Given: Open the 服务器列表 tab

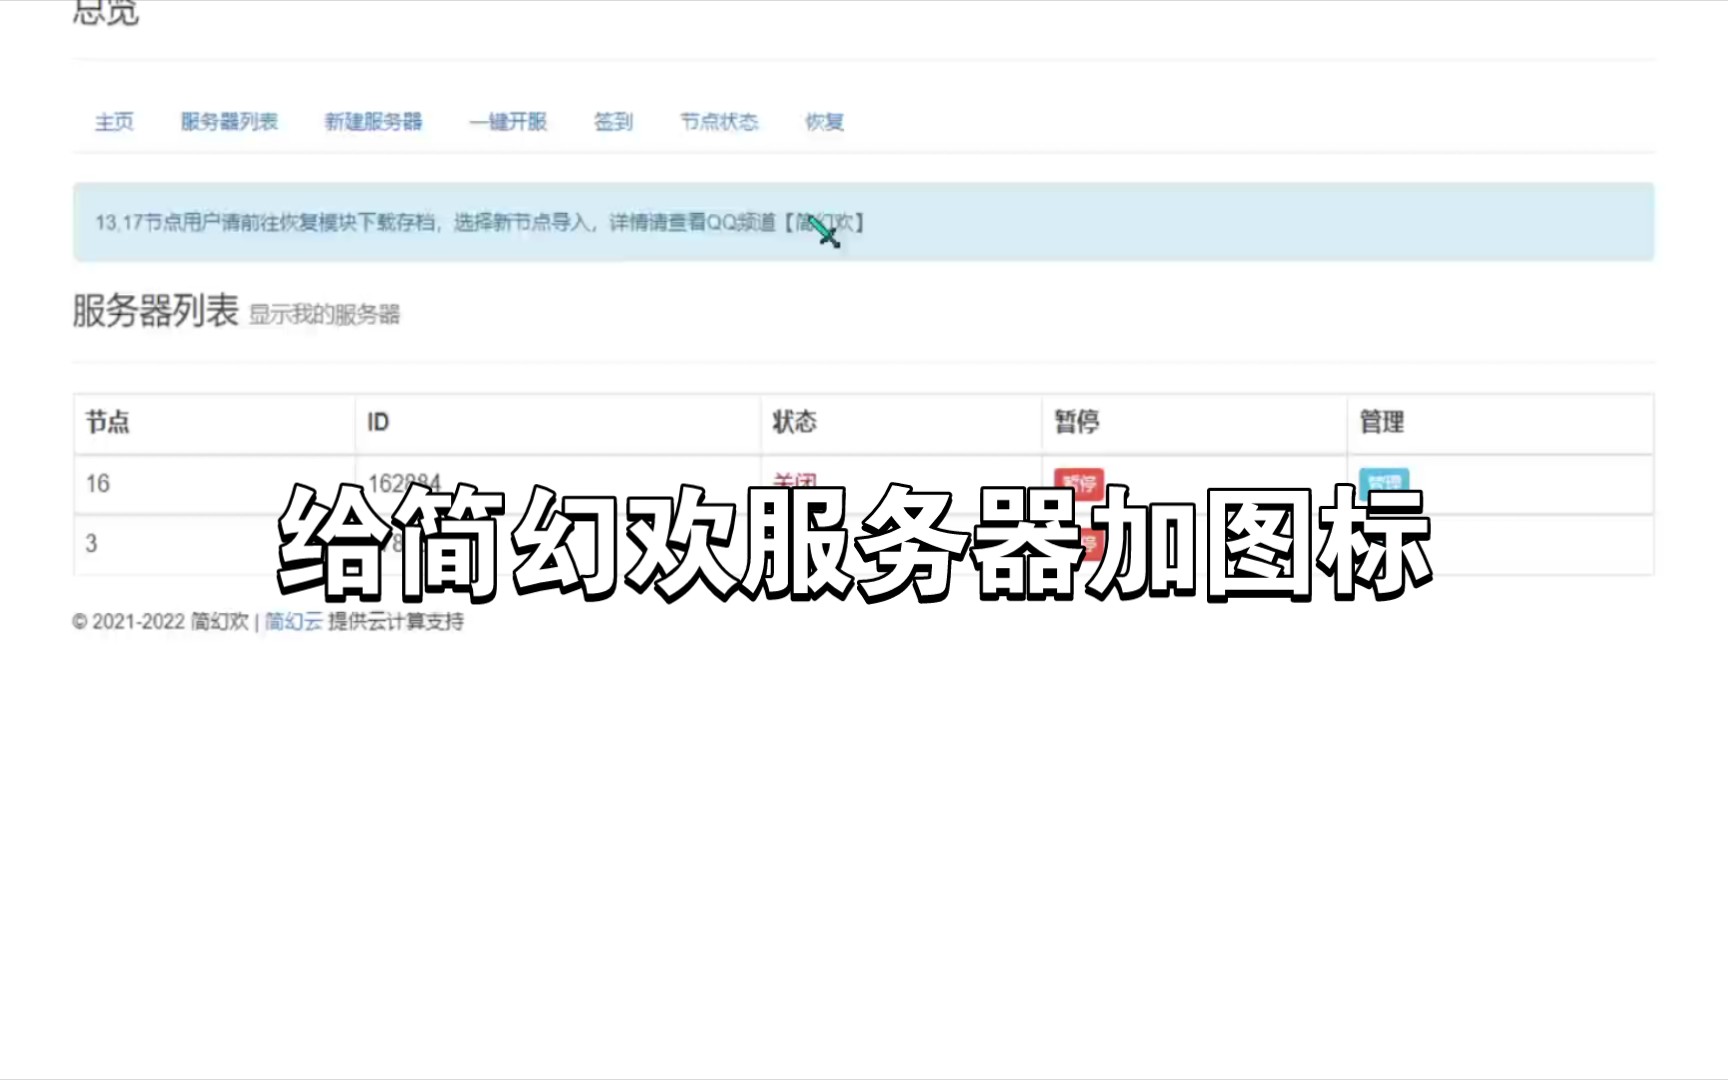Looking at the screenshot, I should click(x=229, y=122).
